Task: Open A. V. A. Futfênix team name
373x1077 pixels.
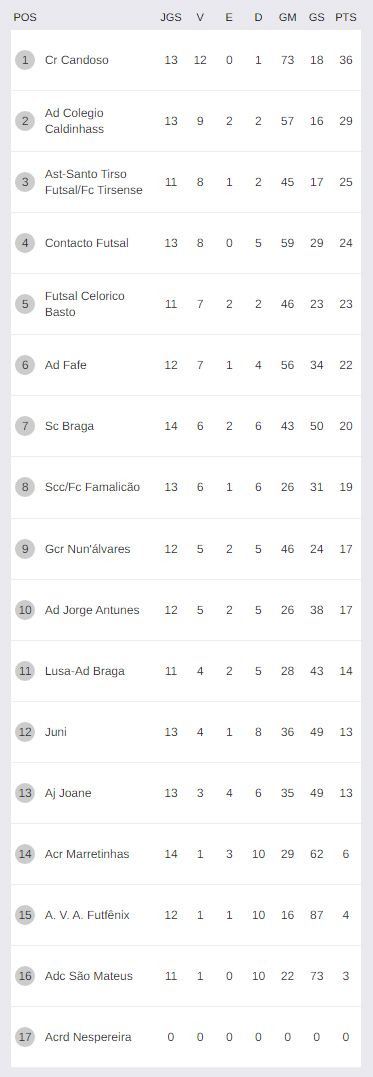Action: (x=87, y=915)
